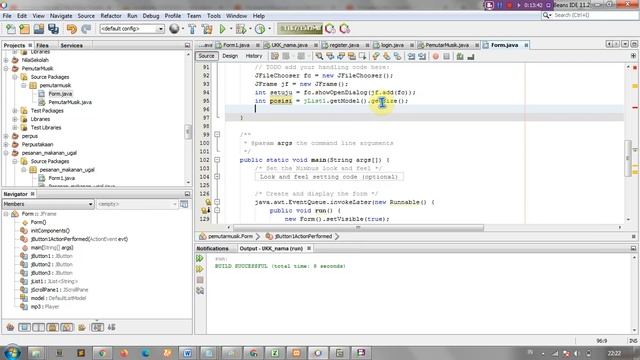
Task: Click the Comment lines icon in the editor toolbar
Action: (460, 56)
